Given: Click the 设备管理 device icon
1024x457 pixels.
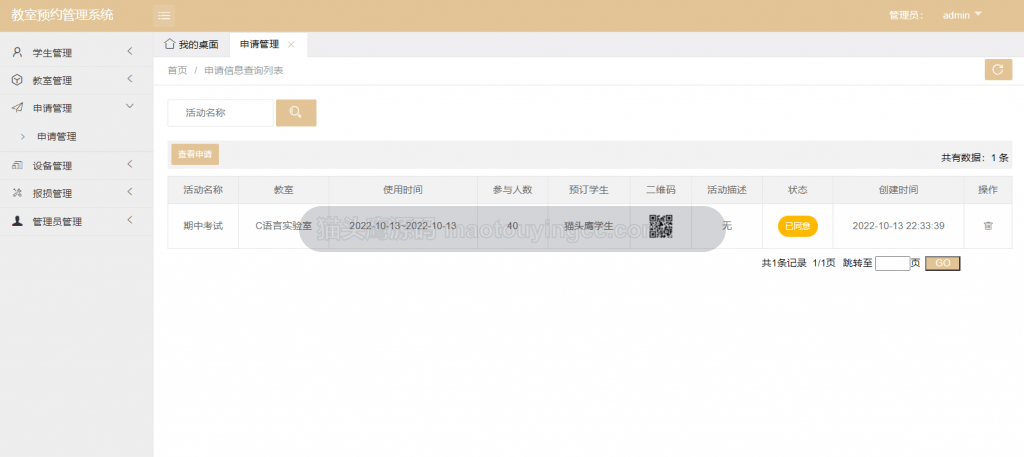Looking at the screenshot, I should pos(18,166).
